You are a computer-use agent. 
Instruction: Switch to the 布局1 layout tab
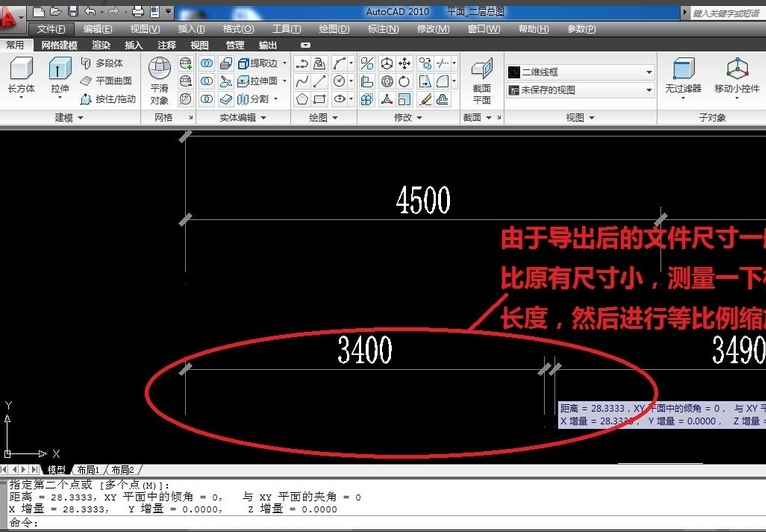point(88,470)
